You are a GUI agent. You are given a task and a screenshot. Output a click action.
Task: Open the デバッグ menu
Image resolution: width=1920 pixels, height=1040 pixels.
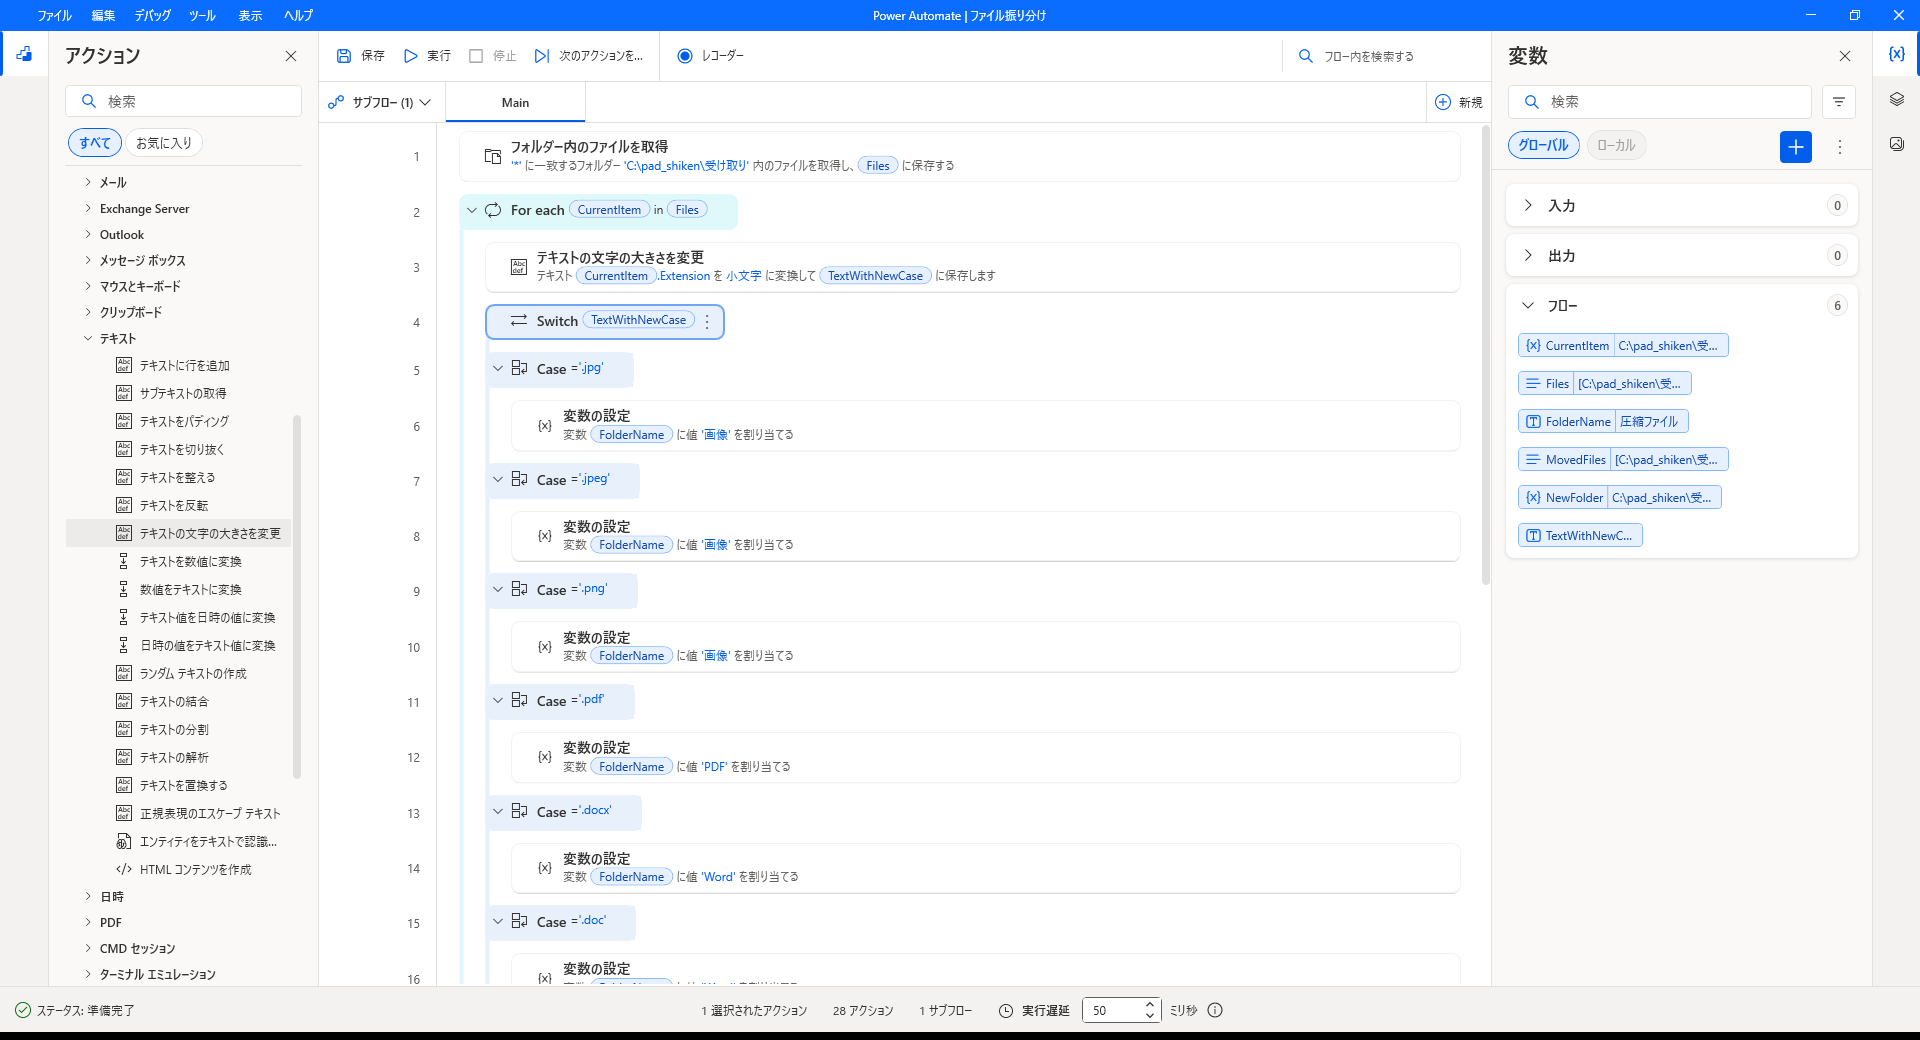pos(152,15)
